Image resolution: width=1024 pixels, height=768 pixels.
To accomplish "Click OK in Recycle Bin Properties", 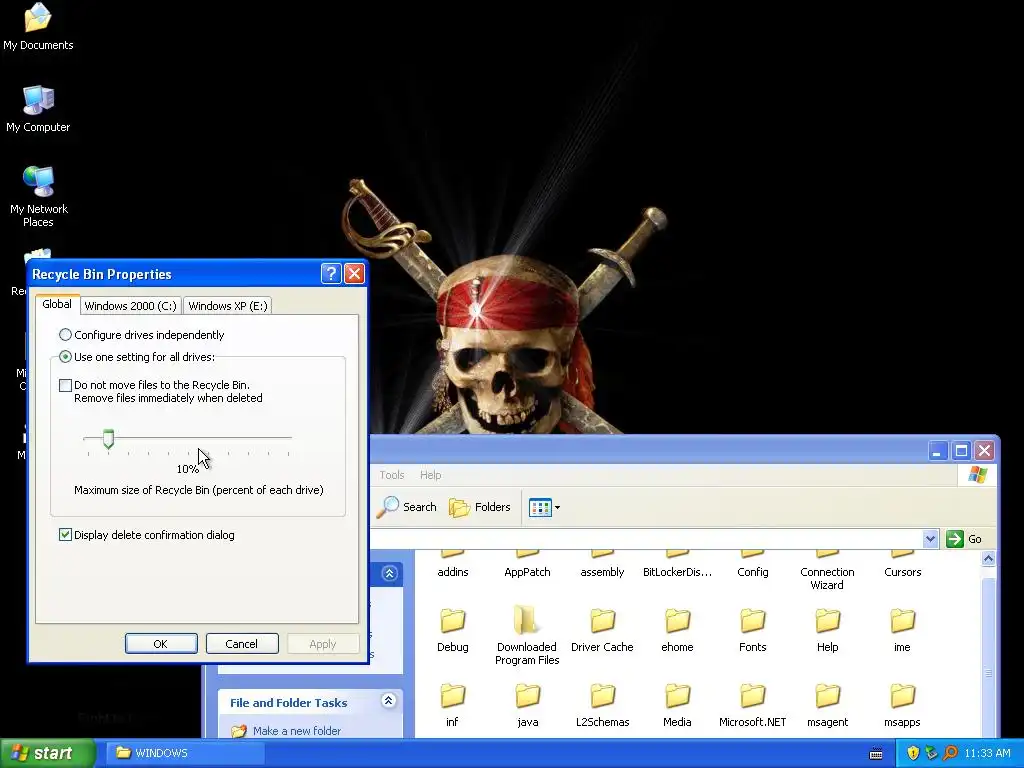I will 161,644.
